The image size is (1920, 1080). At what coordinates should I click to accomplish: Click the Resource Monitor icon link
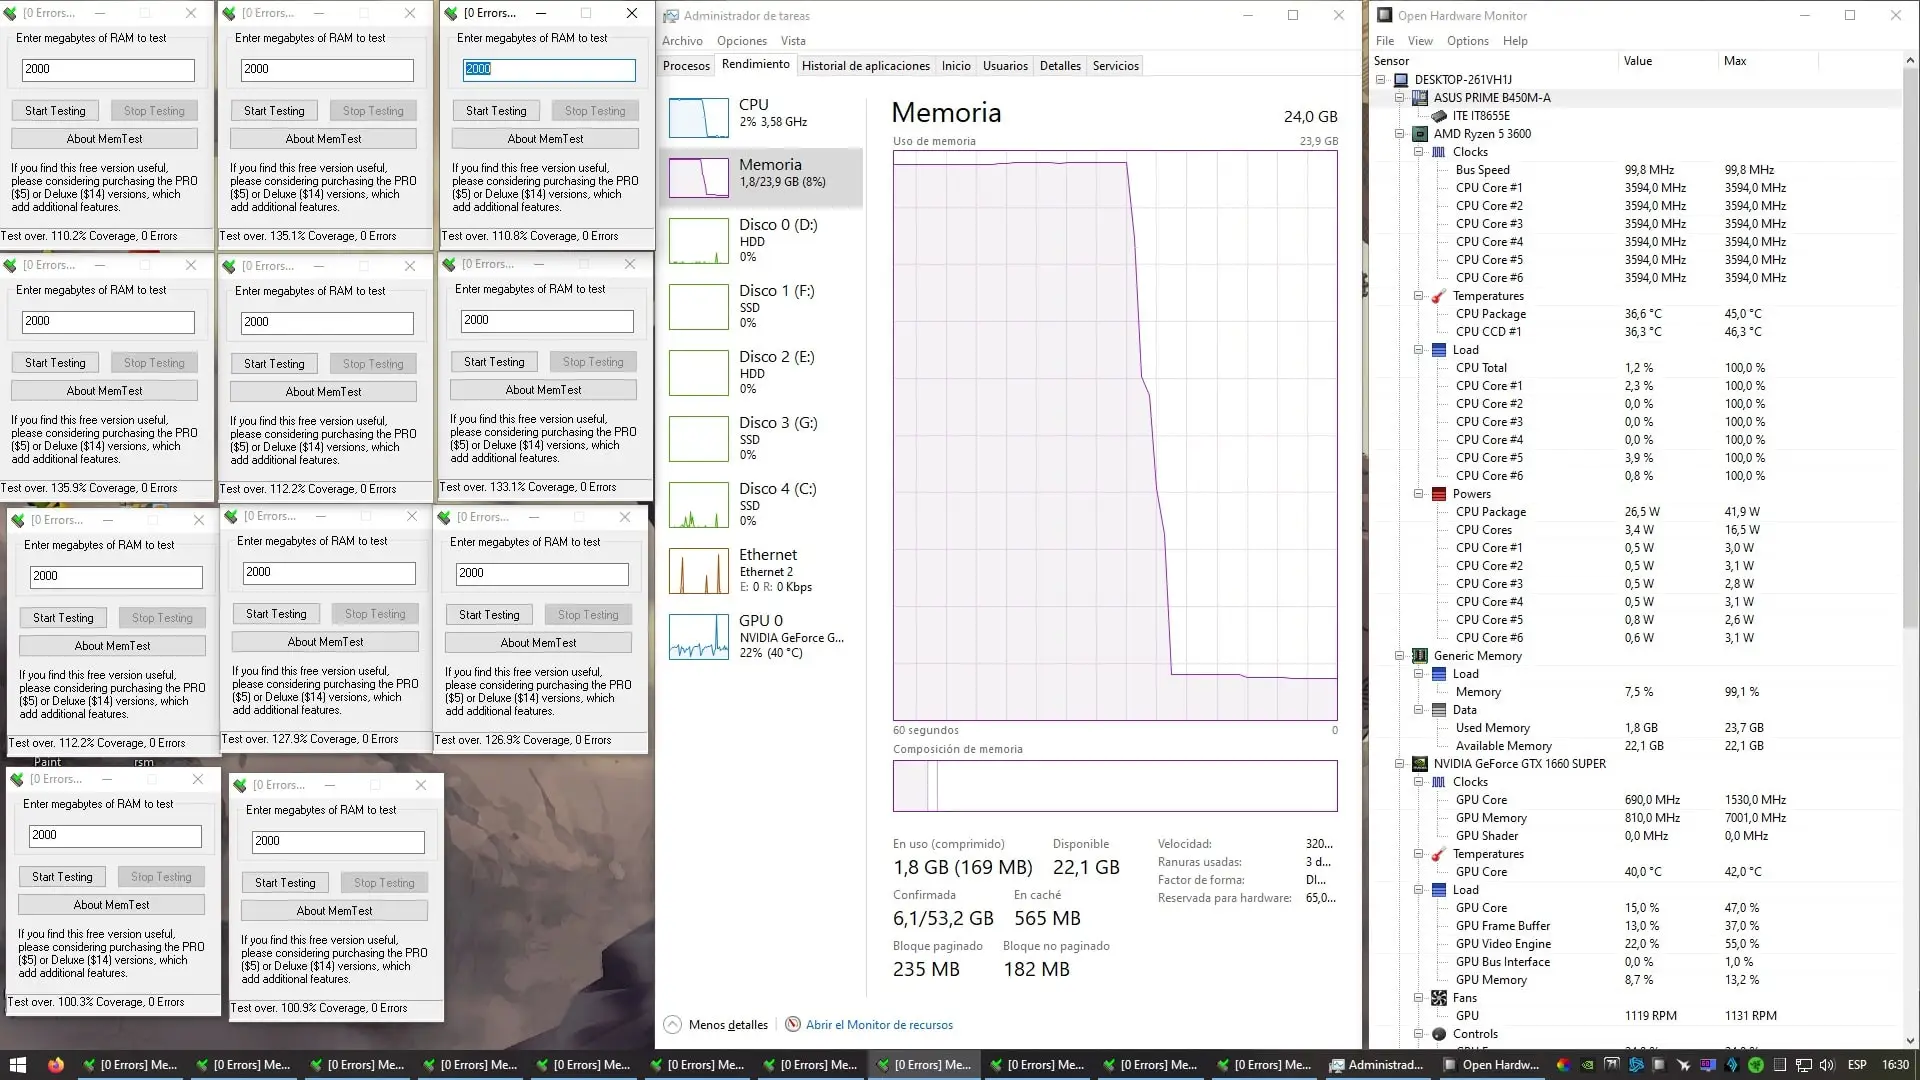pos(793,1025)
